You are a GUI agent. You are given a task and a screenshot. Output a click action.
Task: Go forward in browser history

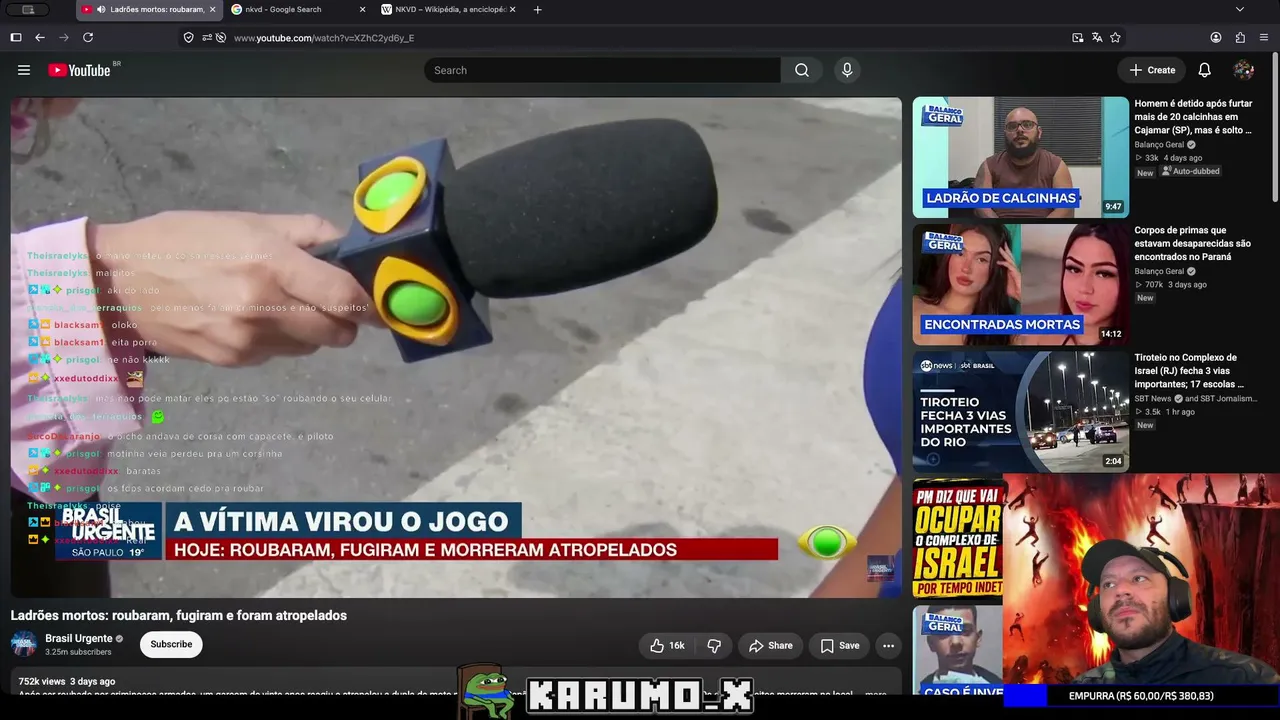tap(64, 37)
